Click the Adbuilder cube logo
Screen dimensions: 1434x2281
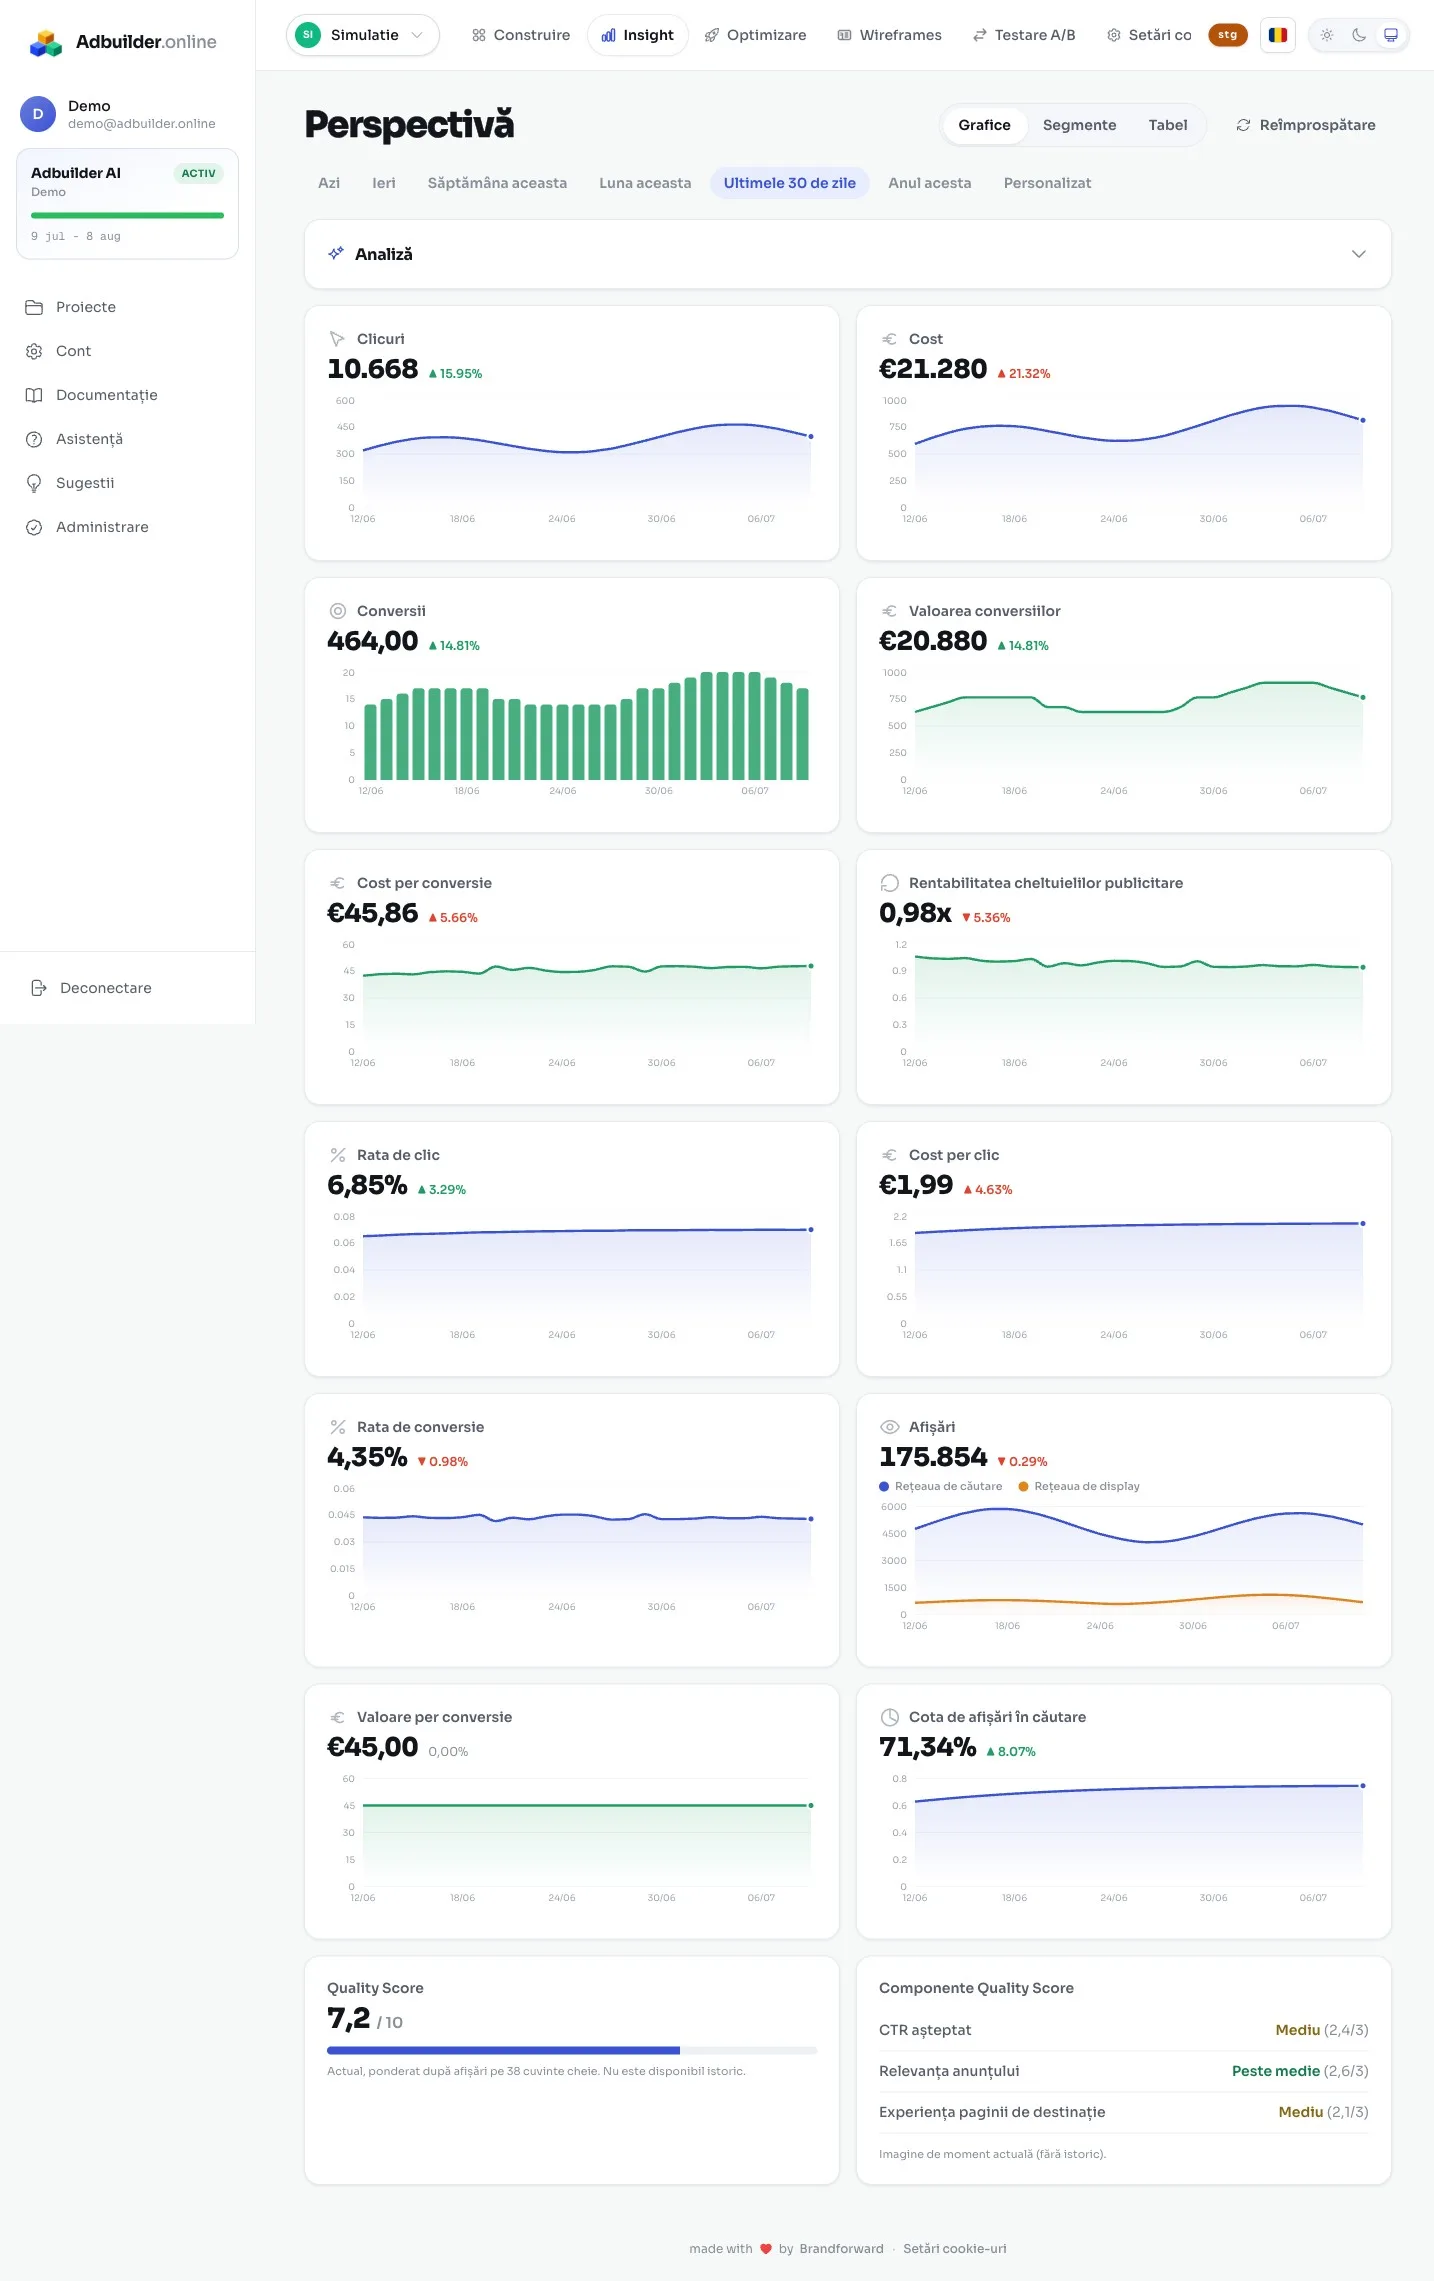(x=46, y=42)
